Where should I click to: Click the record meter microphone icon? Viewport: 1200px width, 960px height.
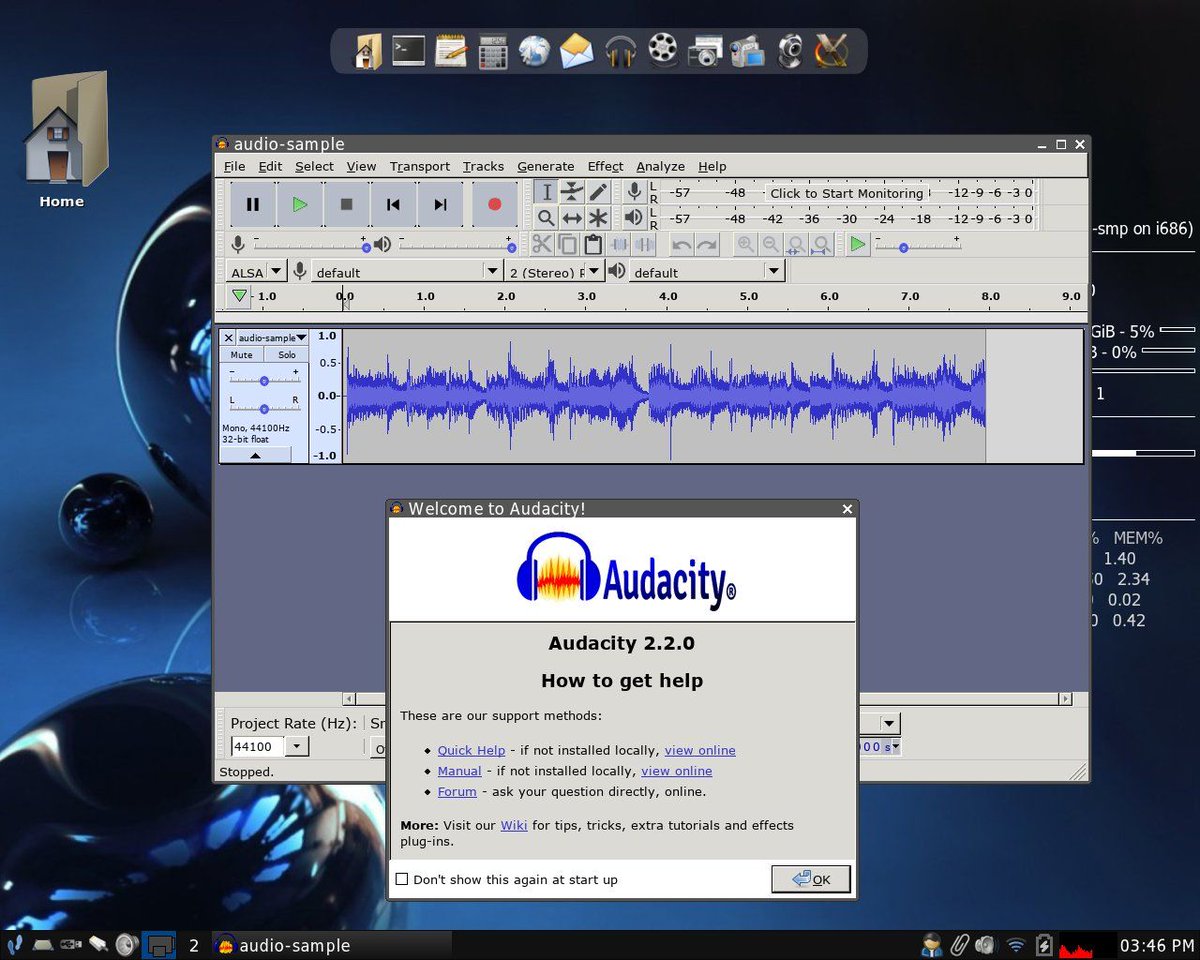tap(634, 192)
